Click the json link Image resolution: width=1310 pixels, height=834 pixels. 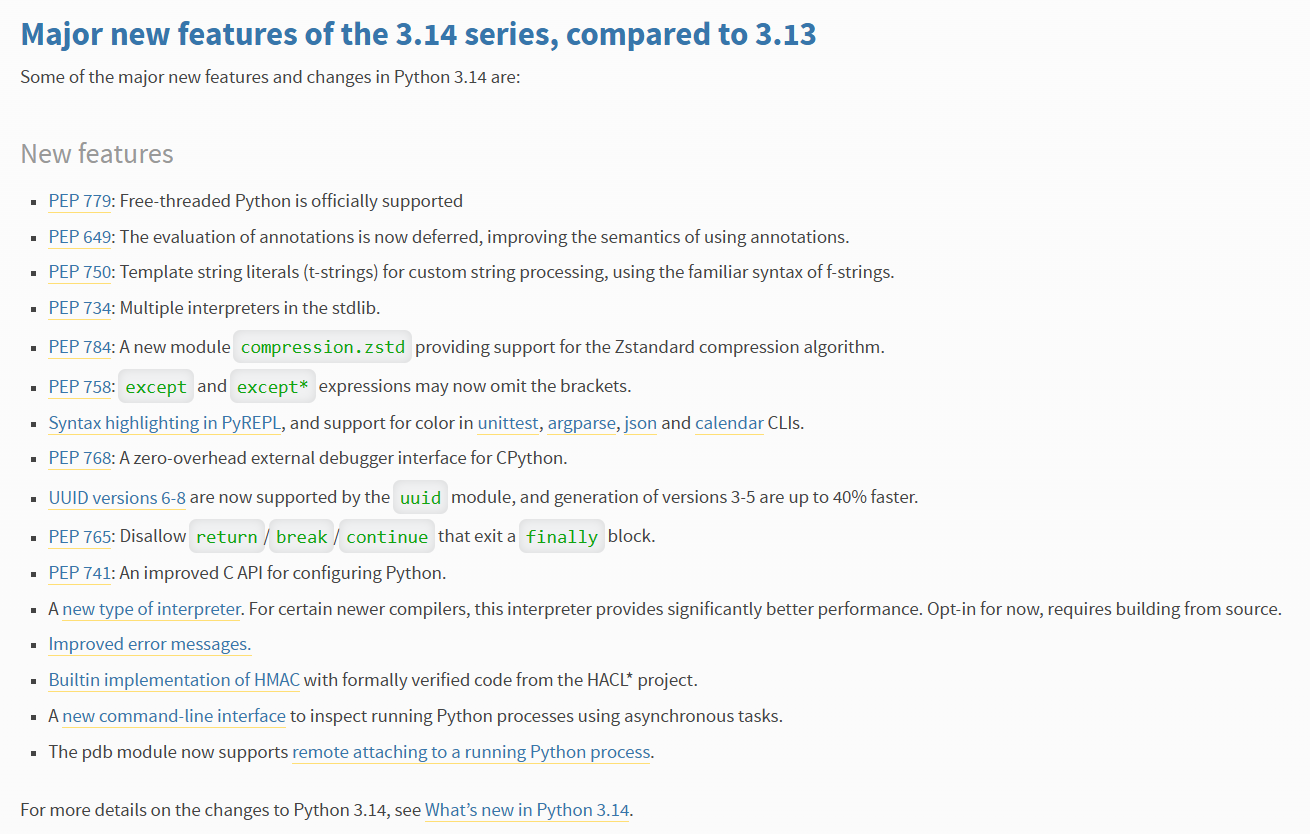[x=640, y=423]
